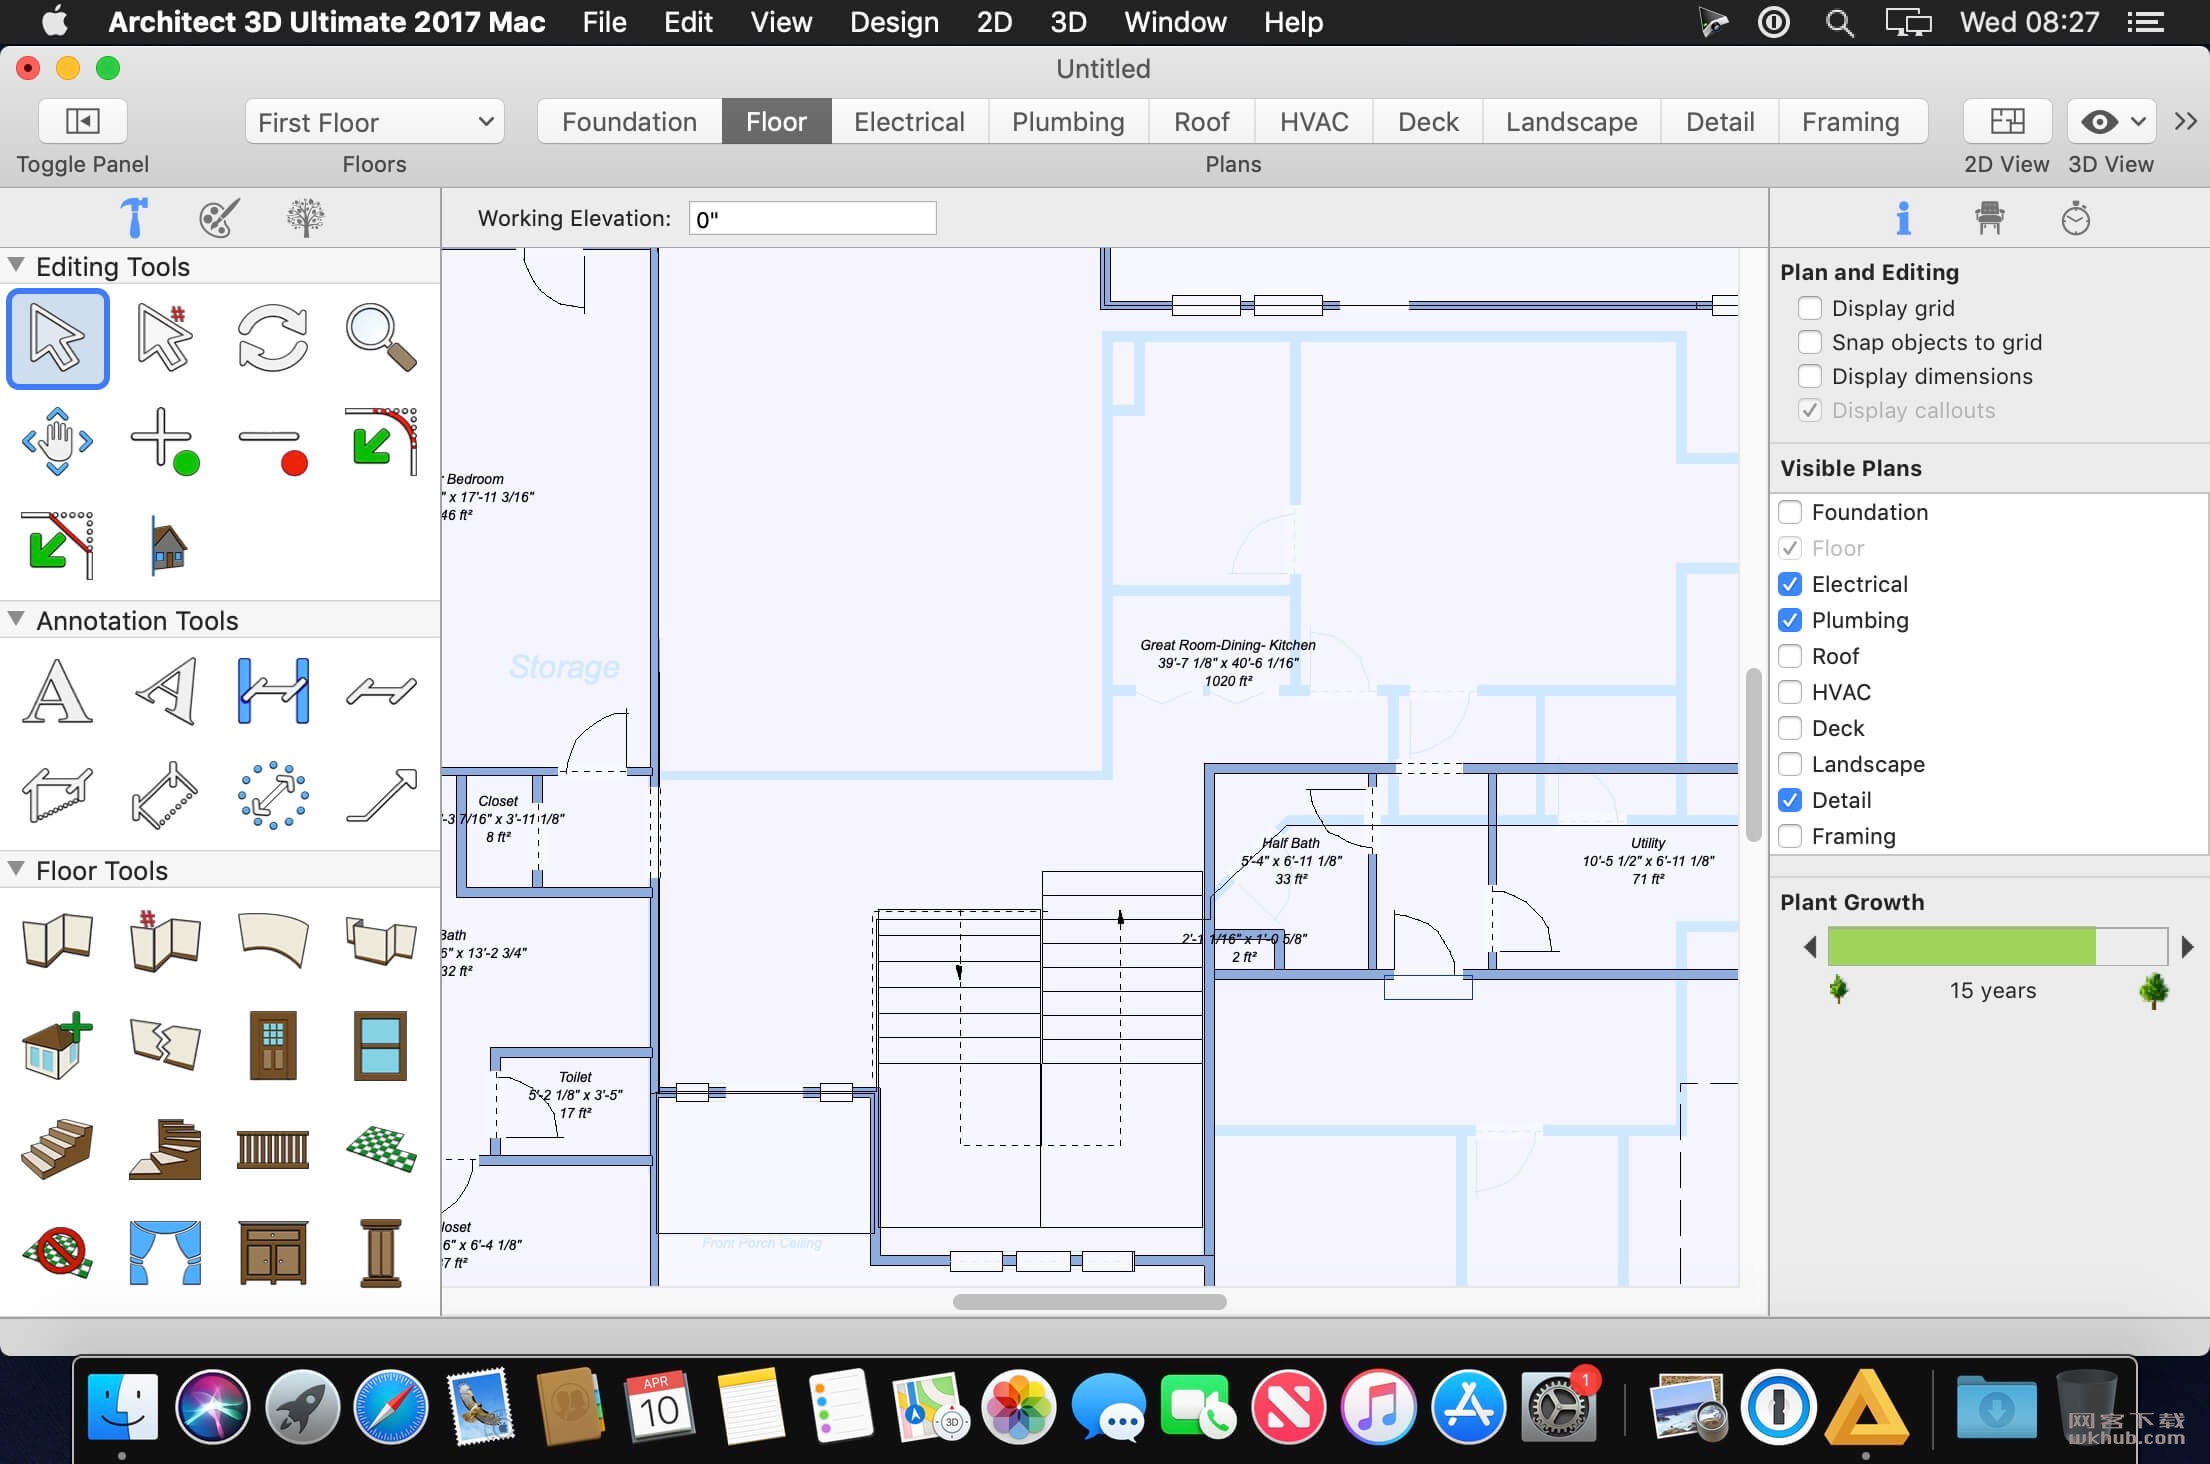Enable the Display grid checkbox
The height and width of the screenshot is (1464, 2210).
click(1809, 308)
